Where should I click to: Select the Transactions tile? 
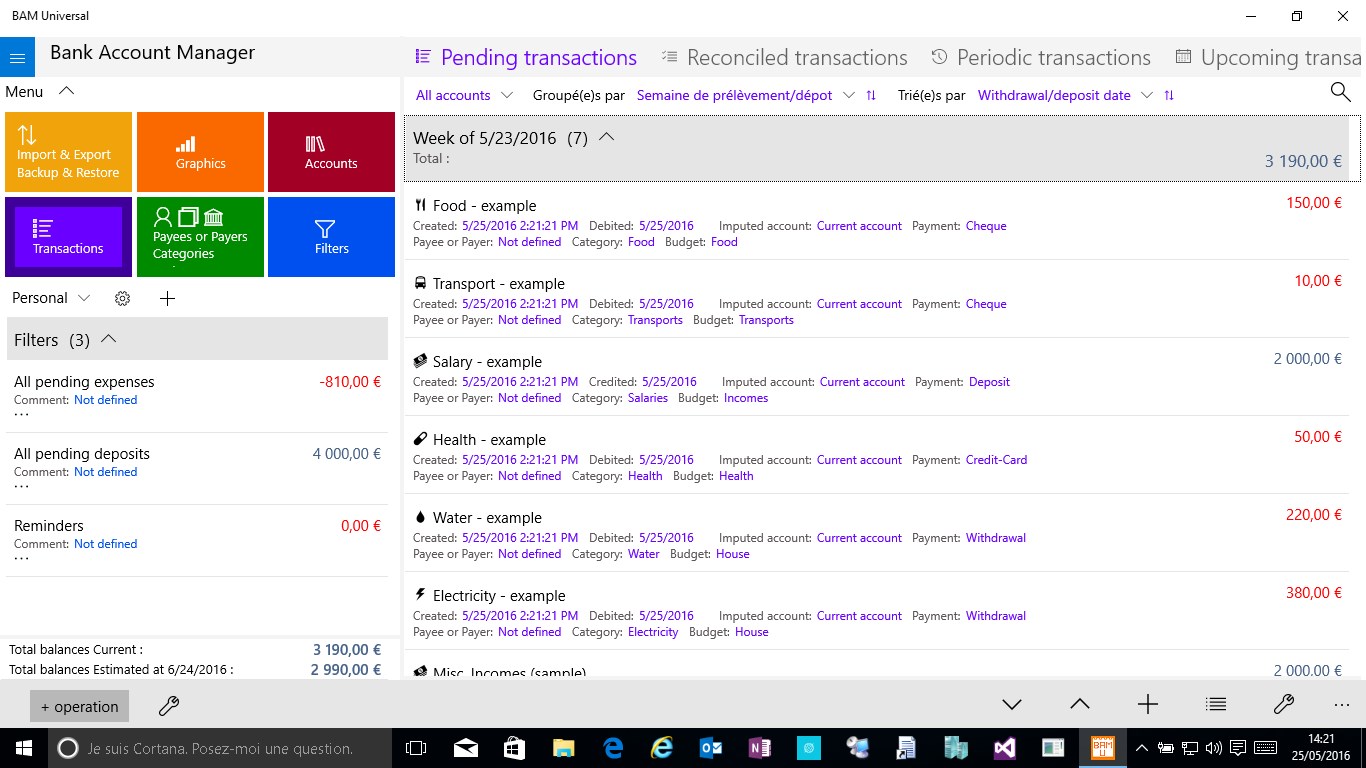click(x=68, y=237)
